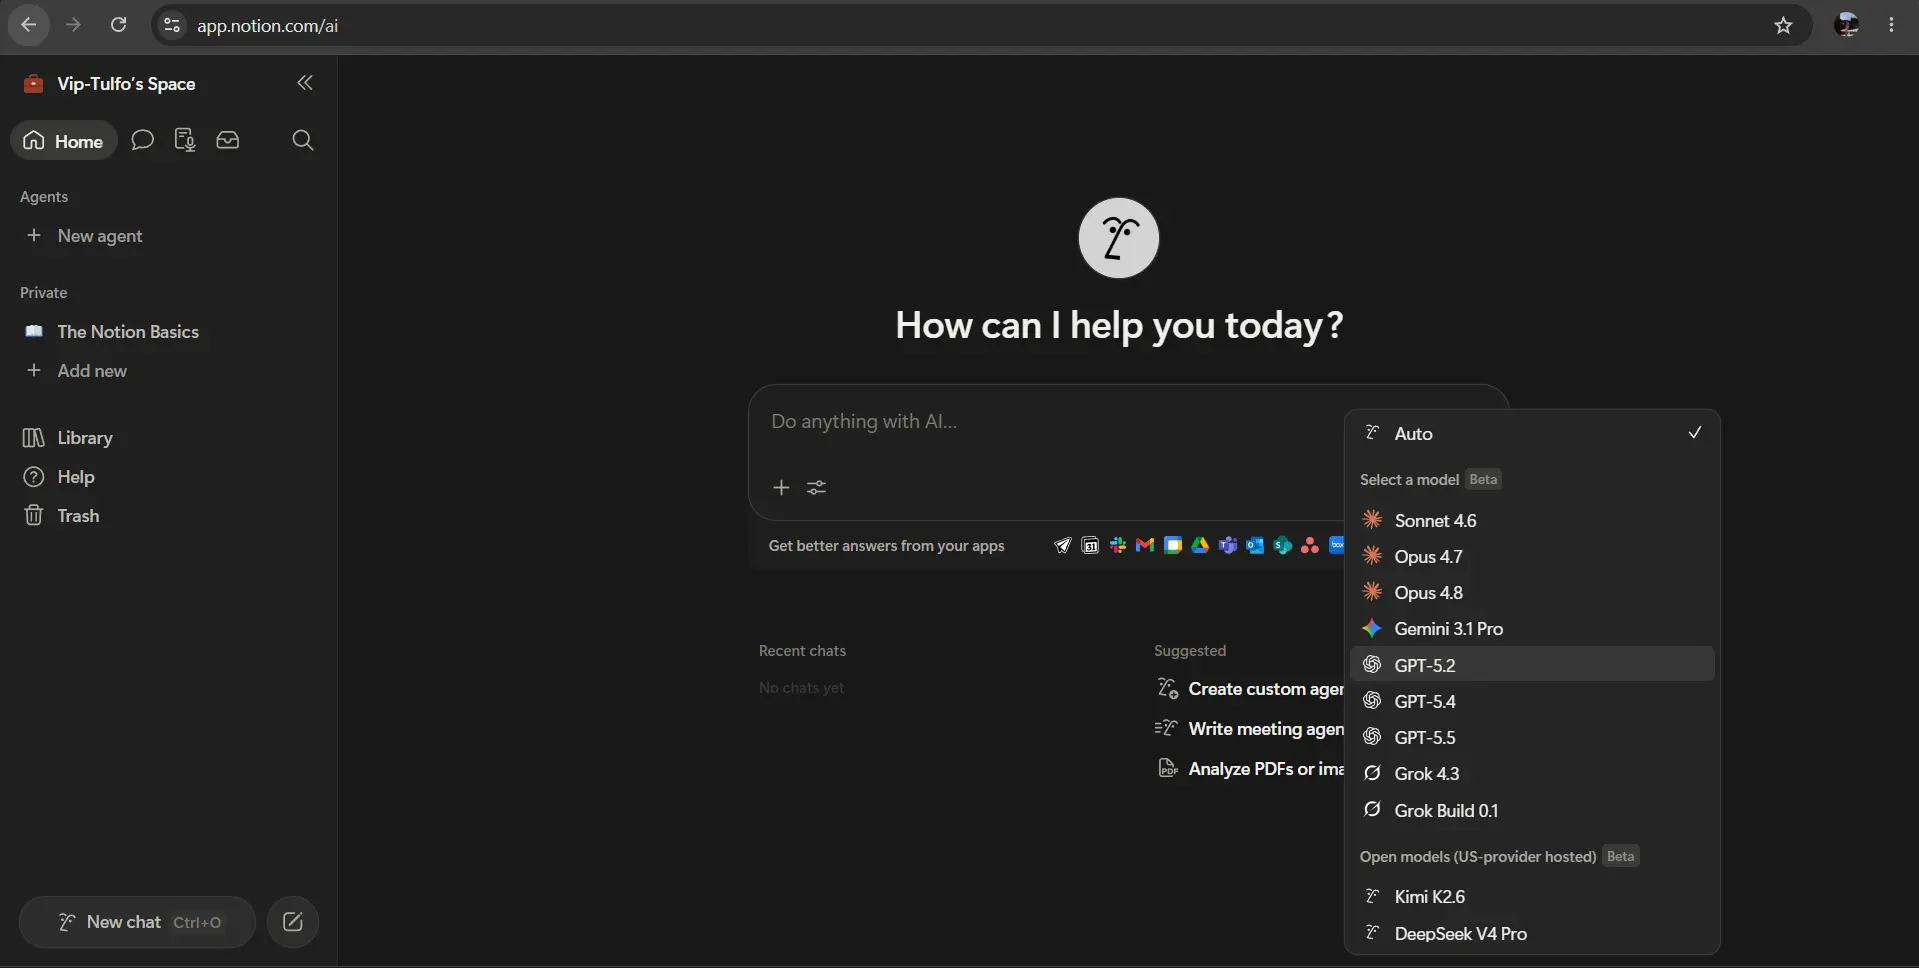
Task: Choose Opus 4.8 model
Action: pos(1532,592)
